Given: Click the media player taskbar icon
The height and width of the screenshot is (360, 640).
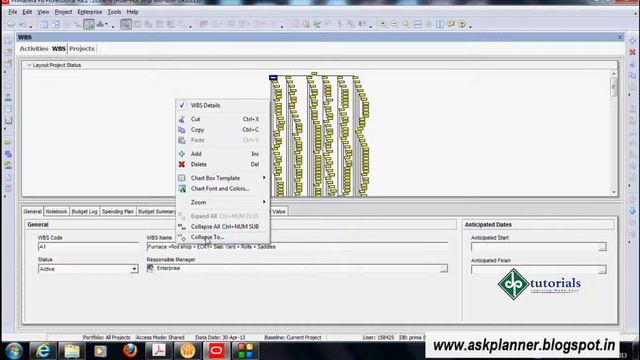Looking at the screenshot, I should click(x=100, y=351).
